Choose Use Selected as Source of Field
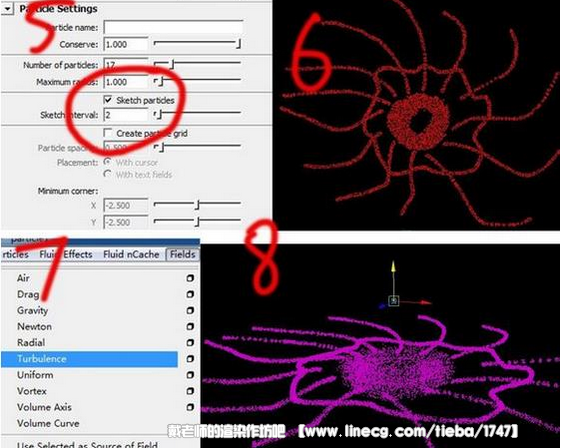Screen dimensions: 563x448 click(x=87, y=444)
